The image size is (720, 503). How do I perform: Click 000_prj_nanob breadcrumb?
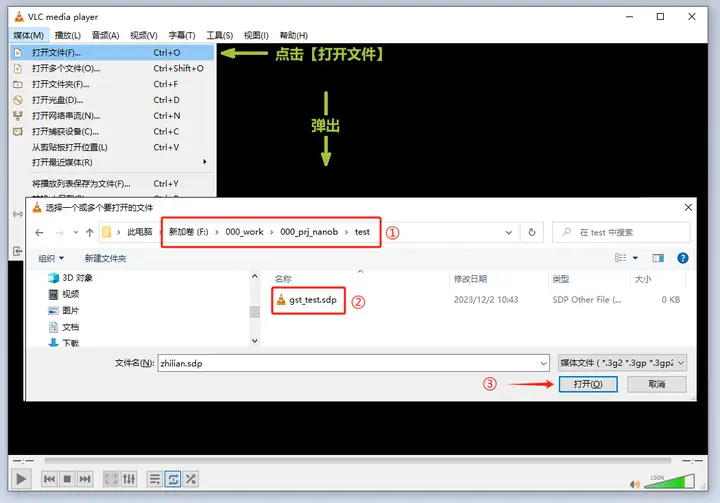309,232
